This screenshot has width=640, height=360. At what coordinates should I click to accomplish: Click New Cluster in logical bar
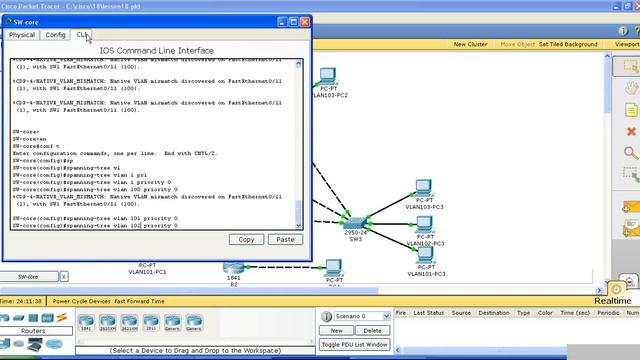(x=470, y=44)
